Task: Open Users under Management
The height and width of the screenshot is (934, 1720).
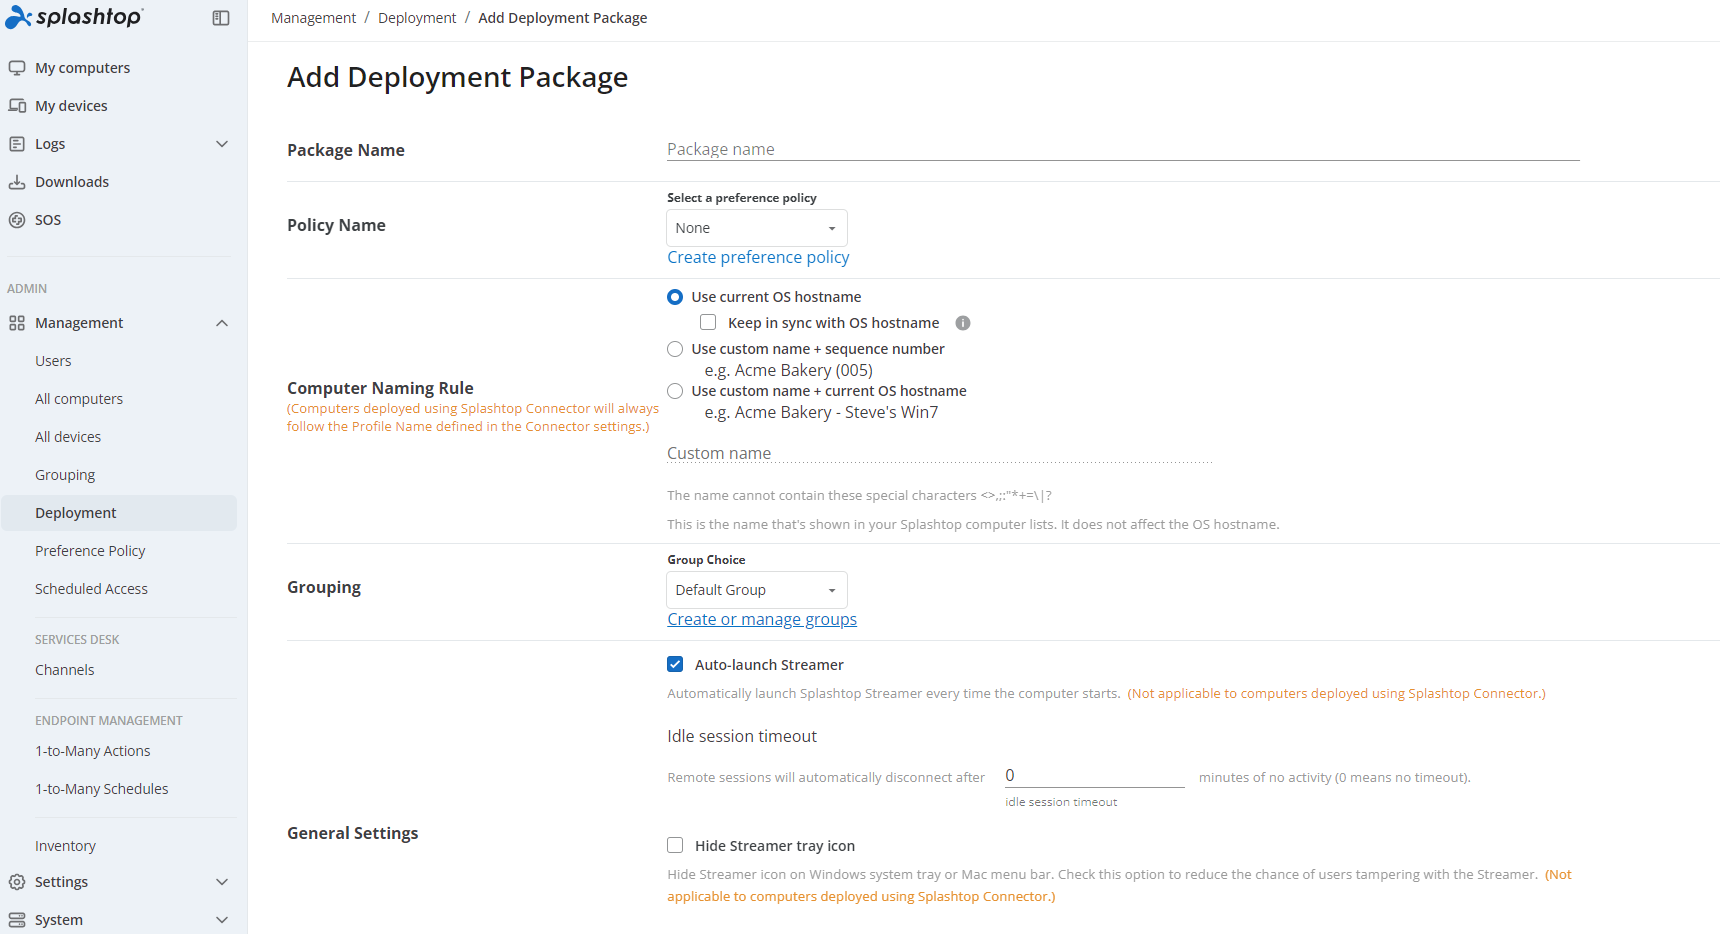Action: [53, 361]
